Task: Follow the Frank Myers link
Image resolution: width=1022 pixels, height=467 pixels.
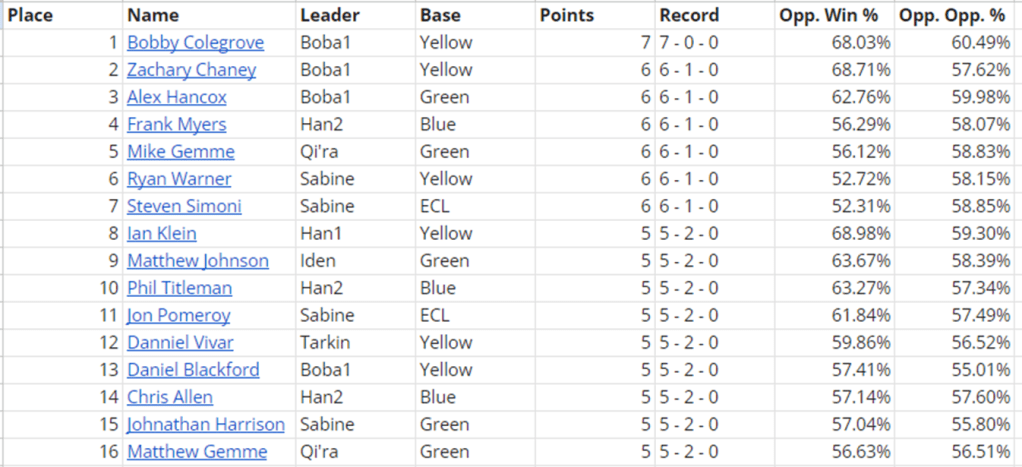Action: point(176,124)
